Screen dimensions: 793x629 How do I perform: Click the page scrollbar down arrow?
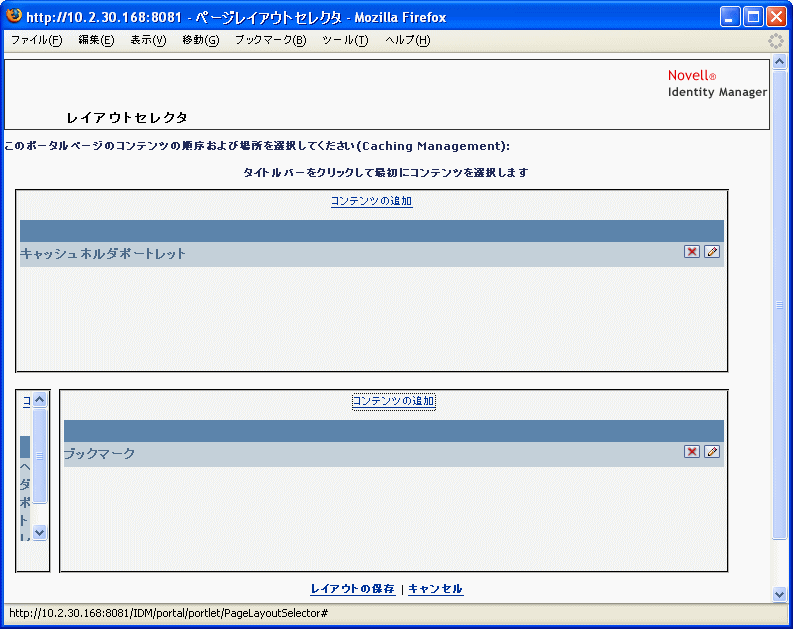point(779,594)
